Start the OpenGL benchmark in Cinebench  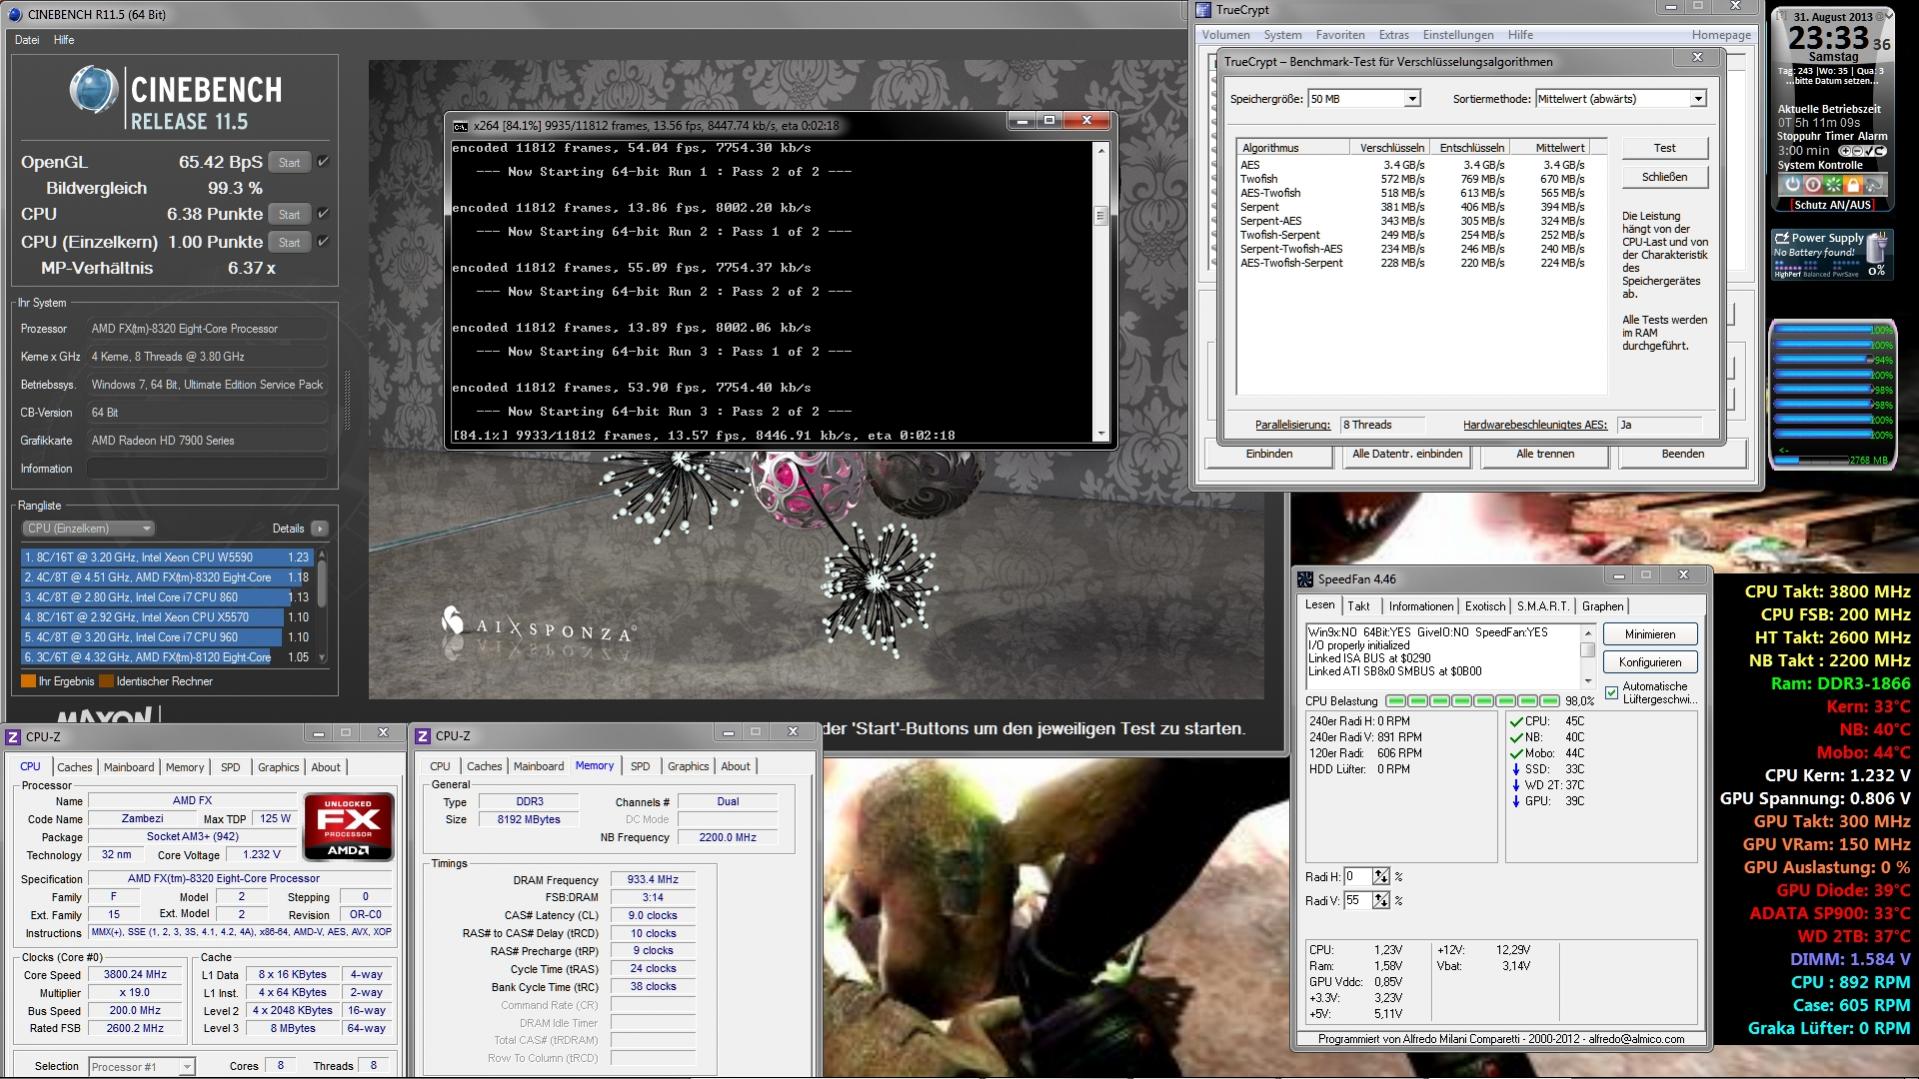pos(289,162)
